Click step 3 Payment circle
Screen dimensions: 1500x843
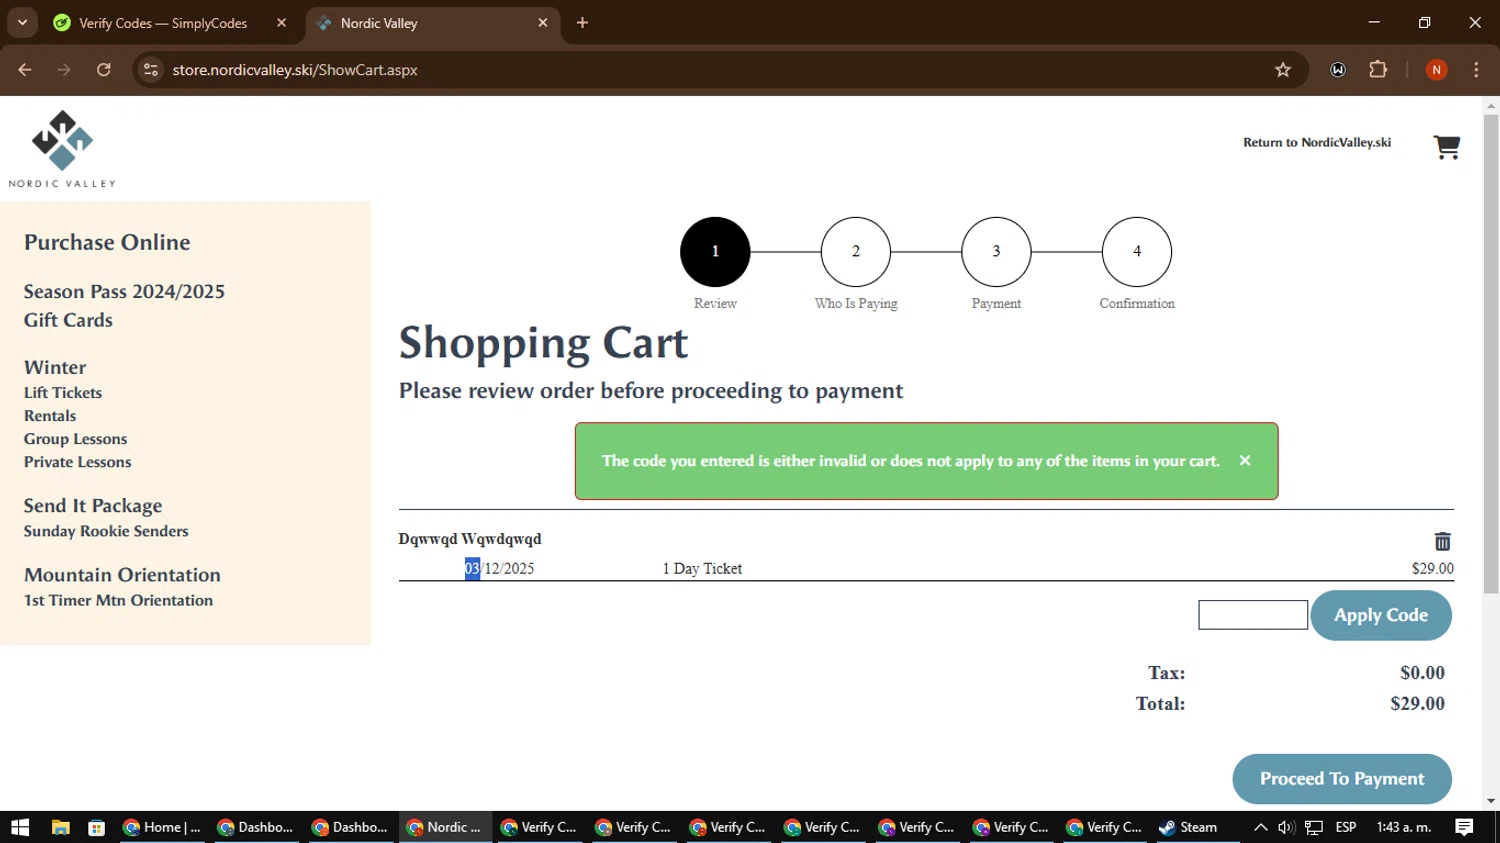(996, 252)
